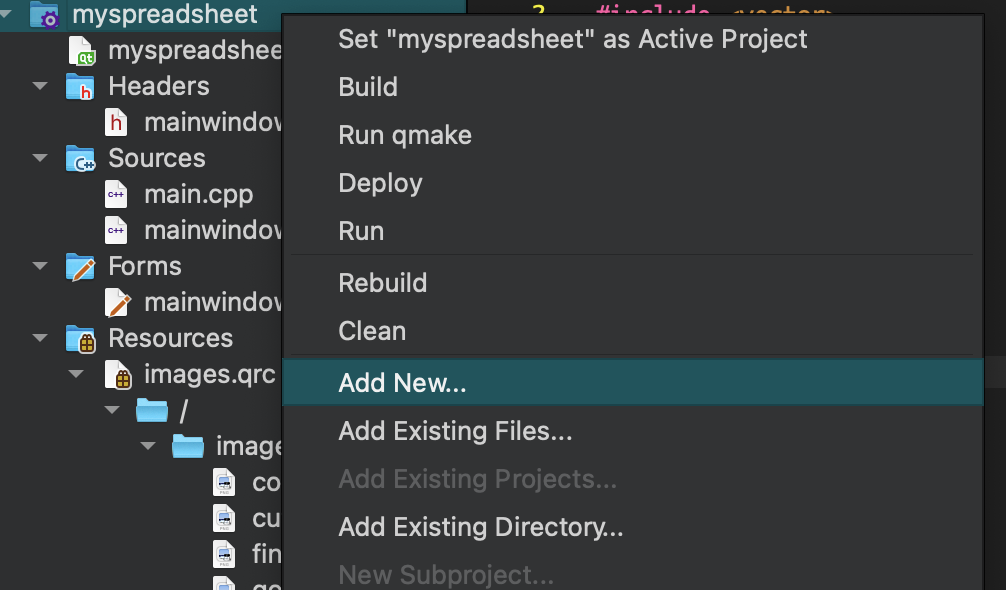The width and height of the screenshot is (1006, 590).
Task: Select Run qmake in the context menu
Action: tap(405, 135)
